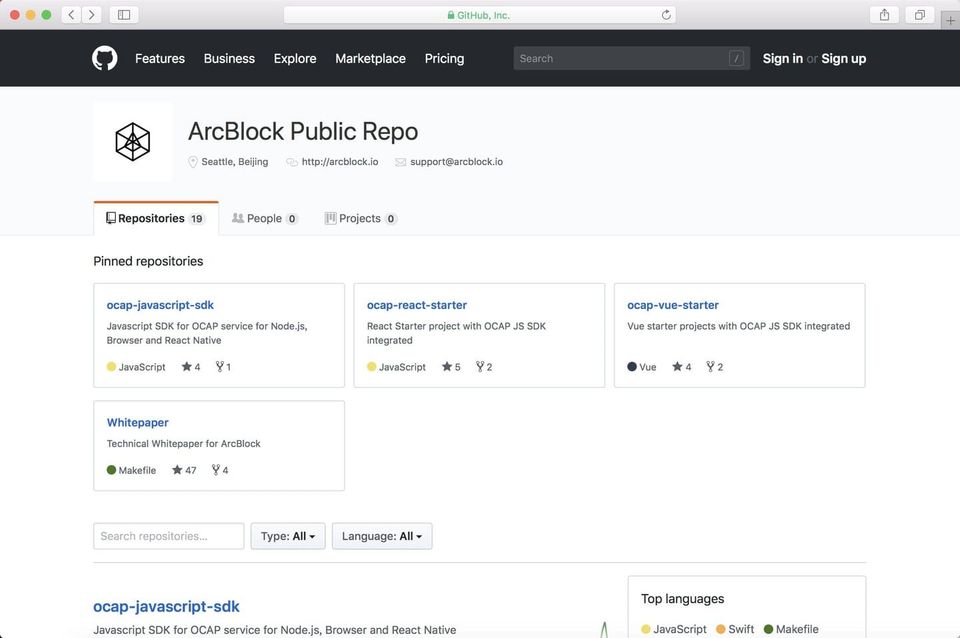Screen dimensions: 960x638
Task: Toggle the Safari sidebar icon
Action: [124, 15]
